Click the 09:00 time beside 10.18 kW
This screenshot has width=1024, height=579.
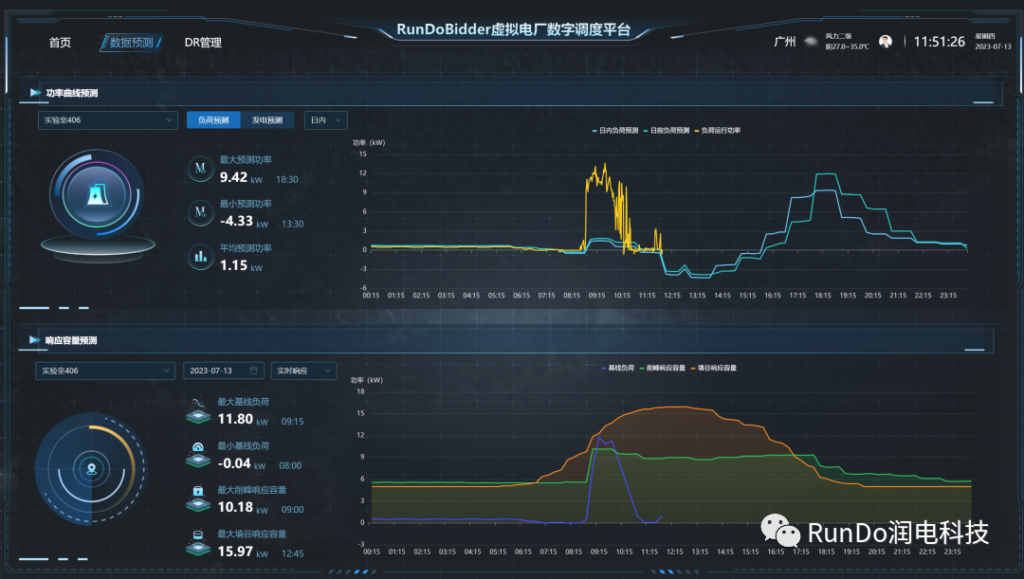pos(293,509)
